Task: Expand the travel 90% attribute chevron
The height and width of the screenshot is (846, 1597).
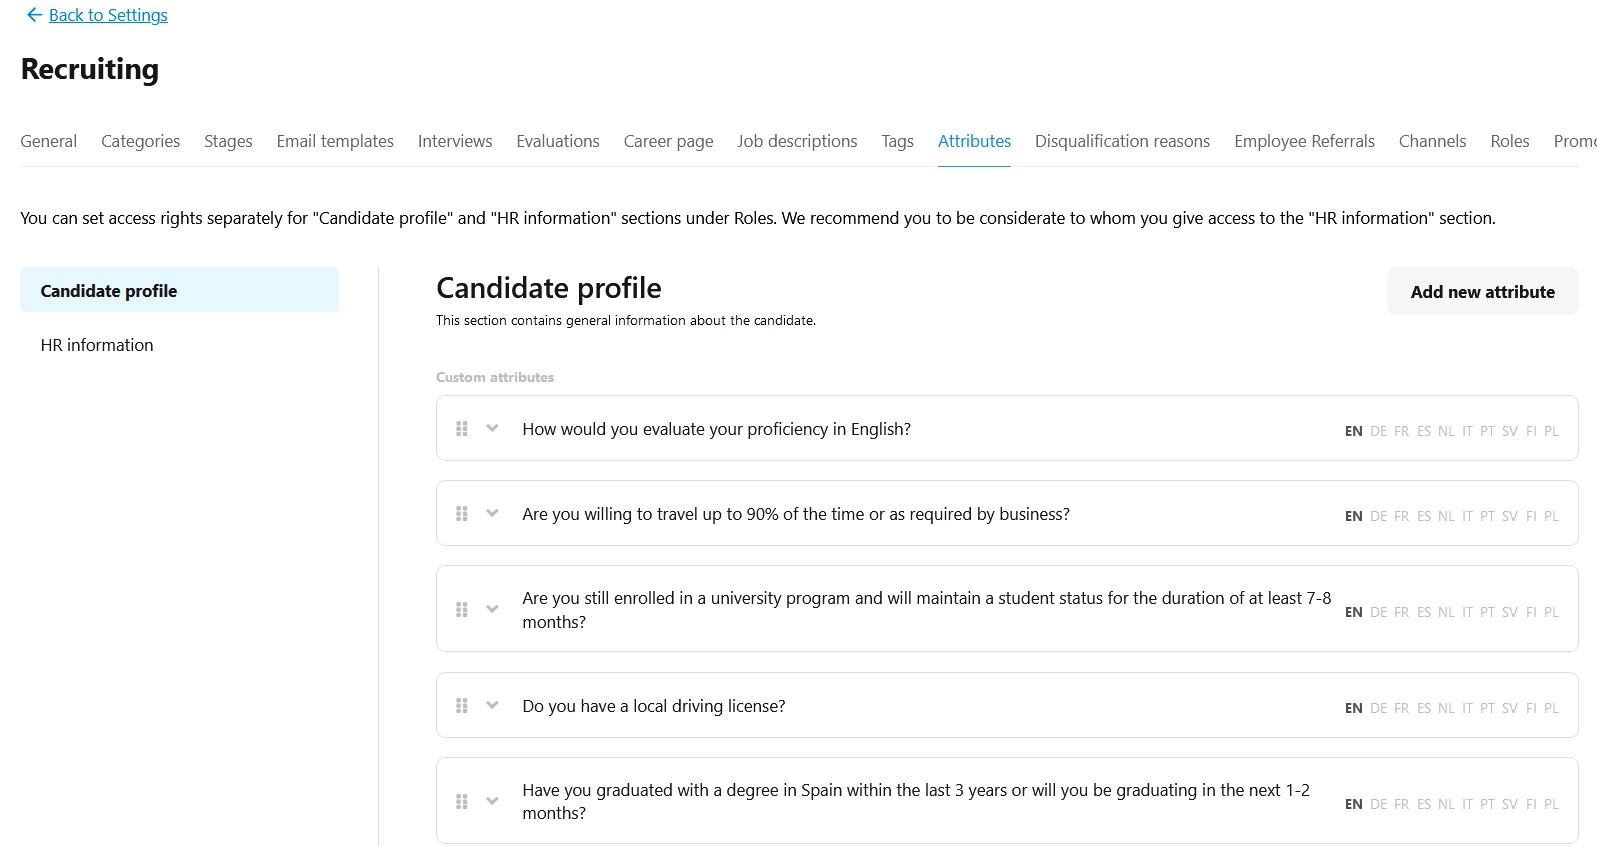Action: tap(492, 513)
